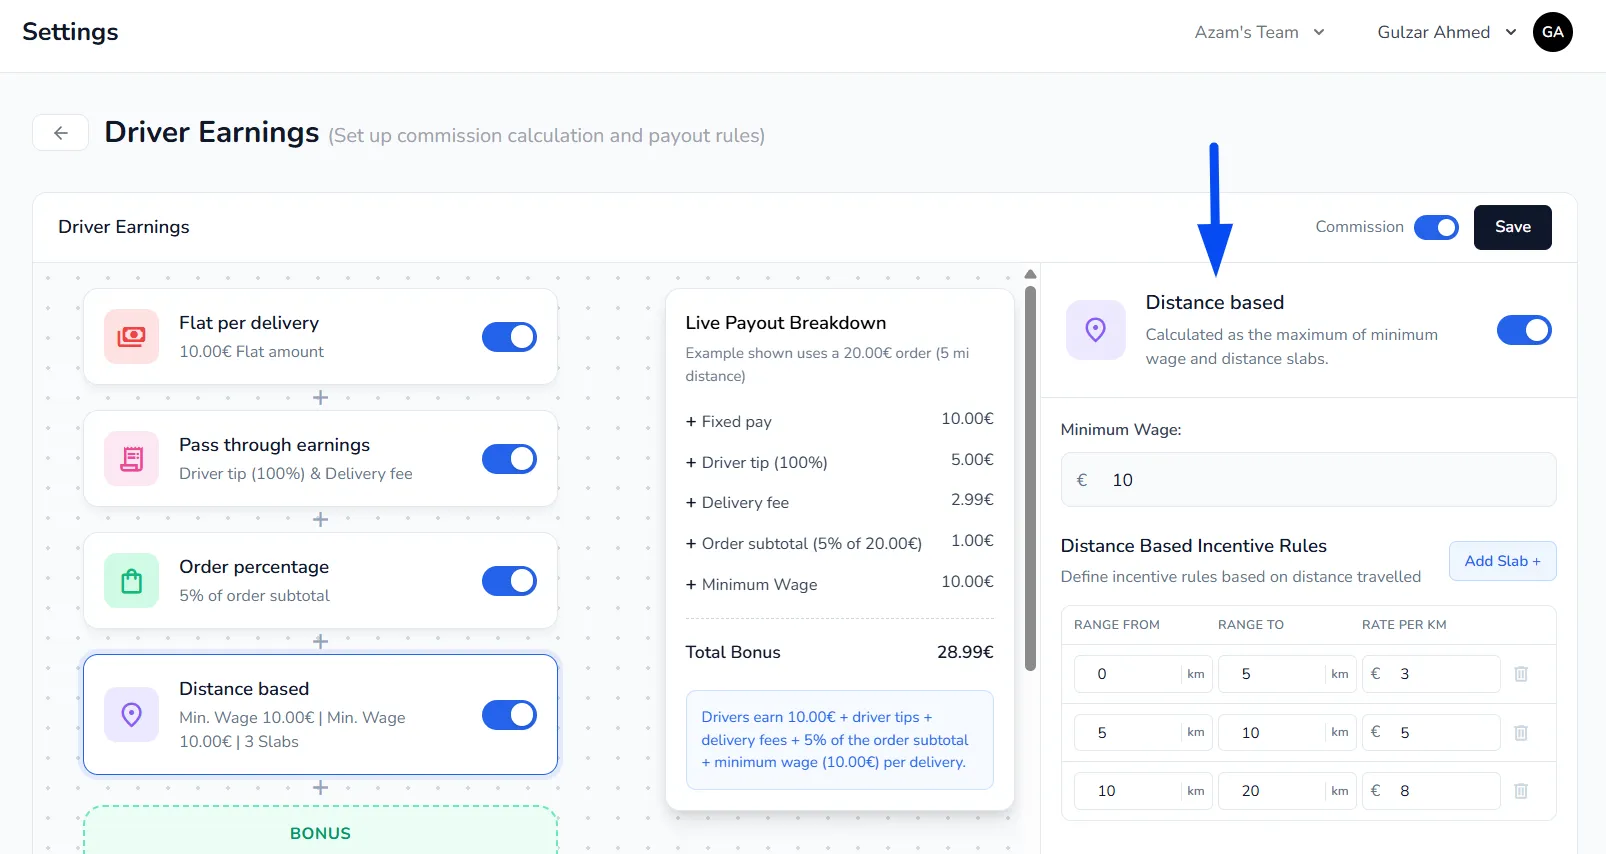The height and width of the screenshot is (854, 1606).
Task: Click the RANGE FROM column header
Action: (1117, 625)
